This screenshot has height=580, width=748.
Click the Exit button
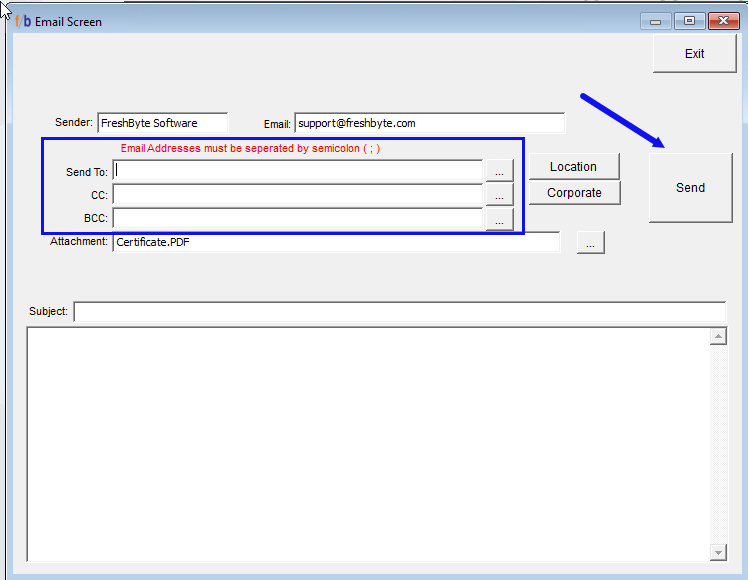pyautogui.click(x=694, y=54)
